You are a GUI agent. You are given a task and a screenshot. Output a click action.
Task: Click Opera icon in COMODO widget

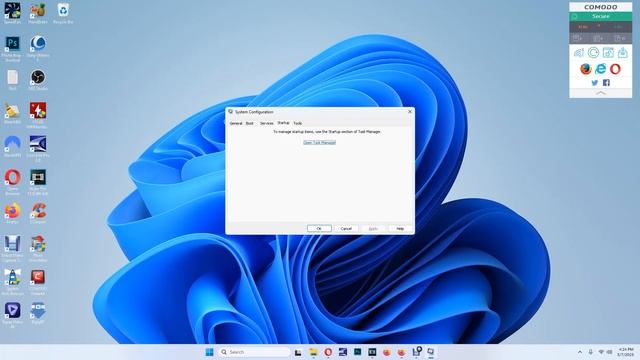[x=615, y=69]
